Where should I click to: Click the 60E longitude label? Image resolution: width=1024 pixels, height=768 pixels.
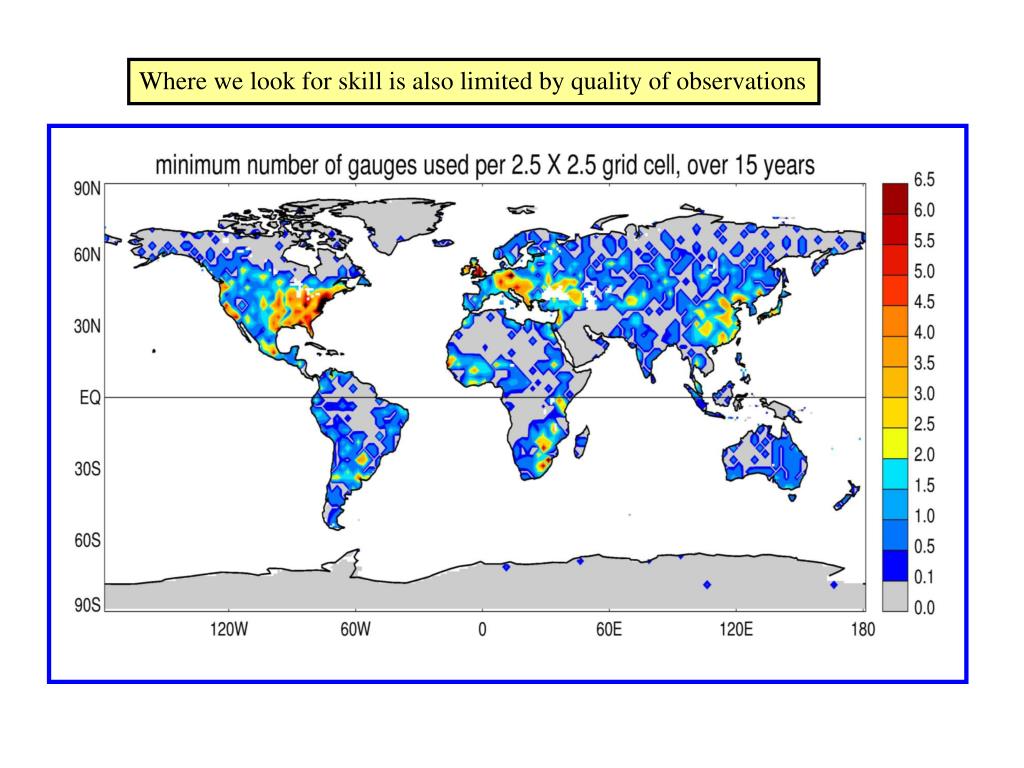(x=609, y=629)
